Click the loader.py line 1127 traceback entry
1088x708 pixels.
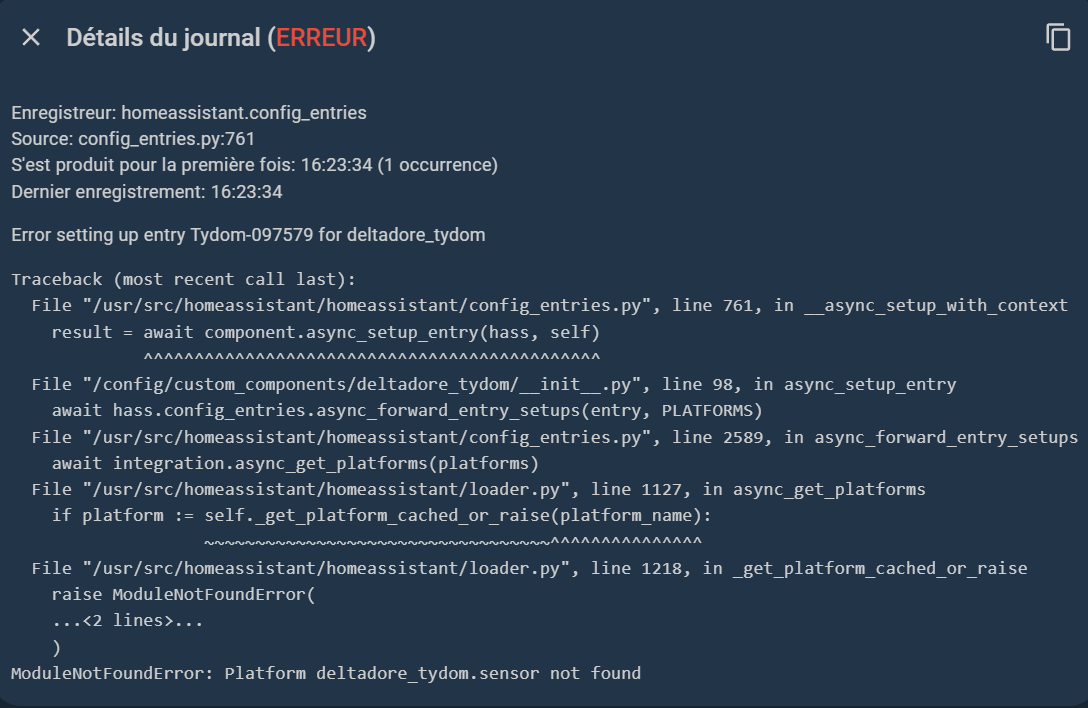pyautogui.click(x=478, y=489)
